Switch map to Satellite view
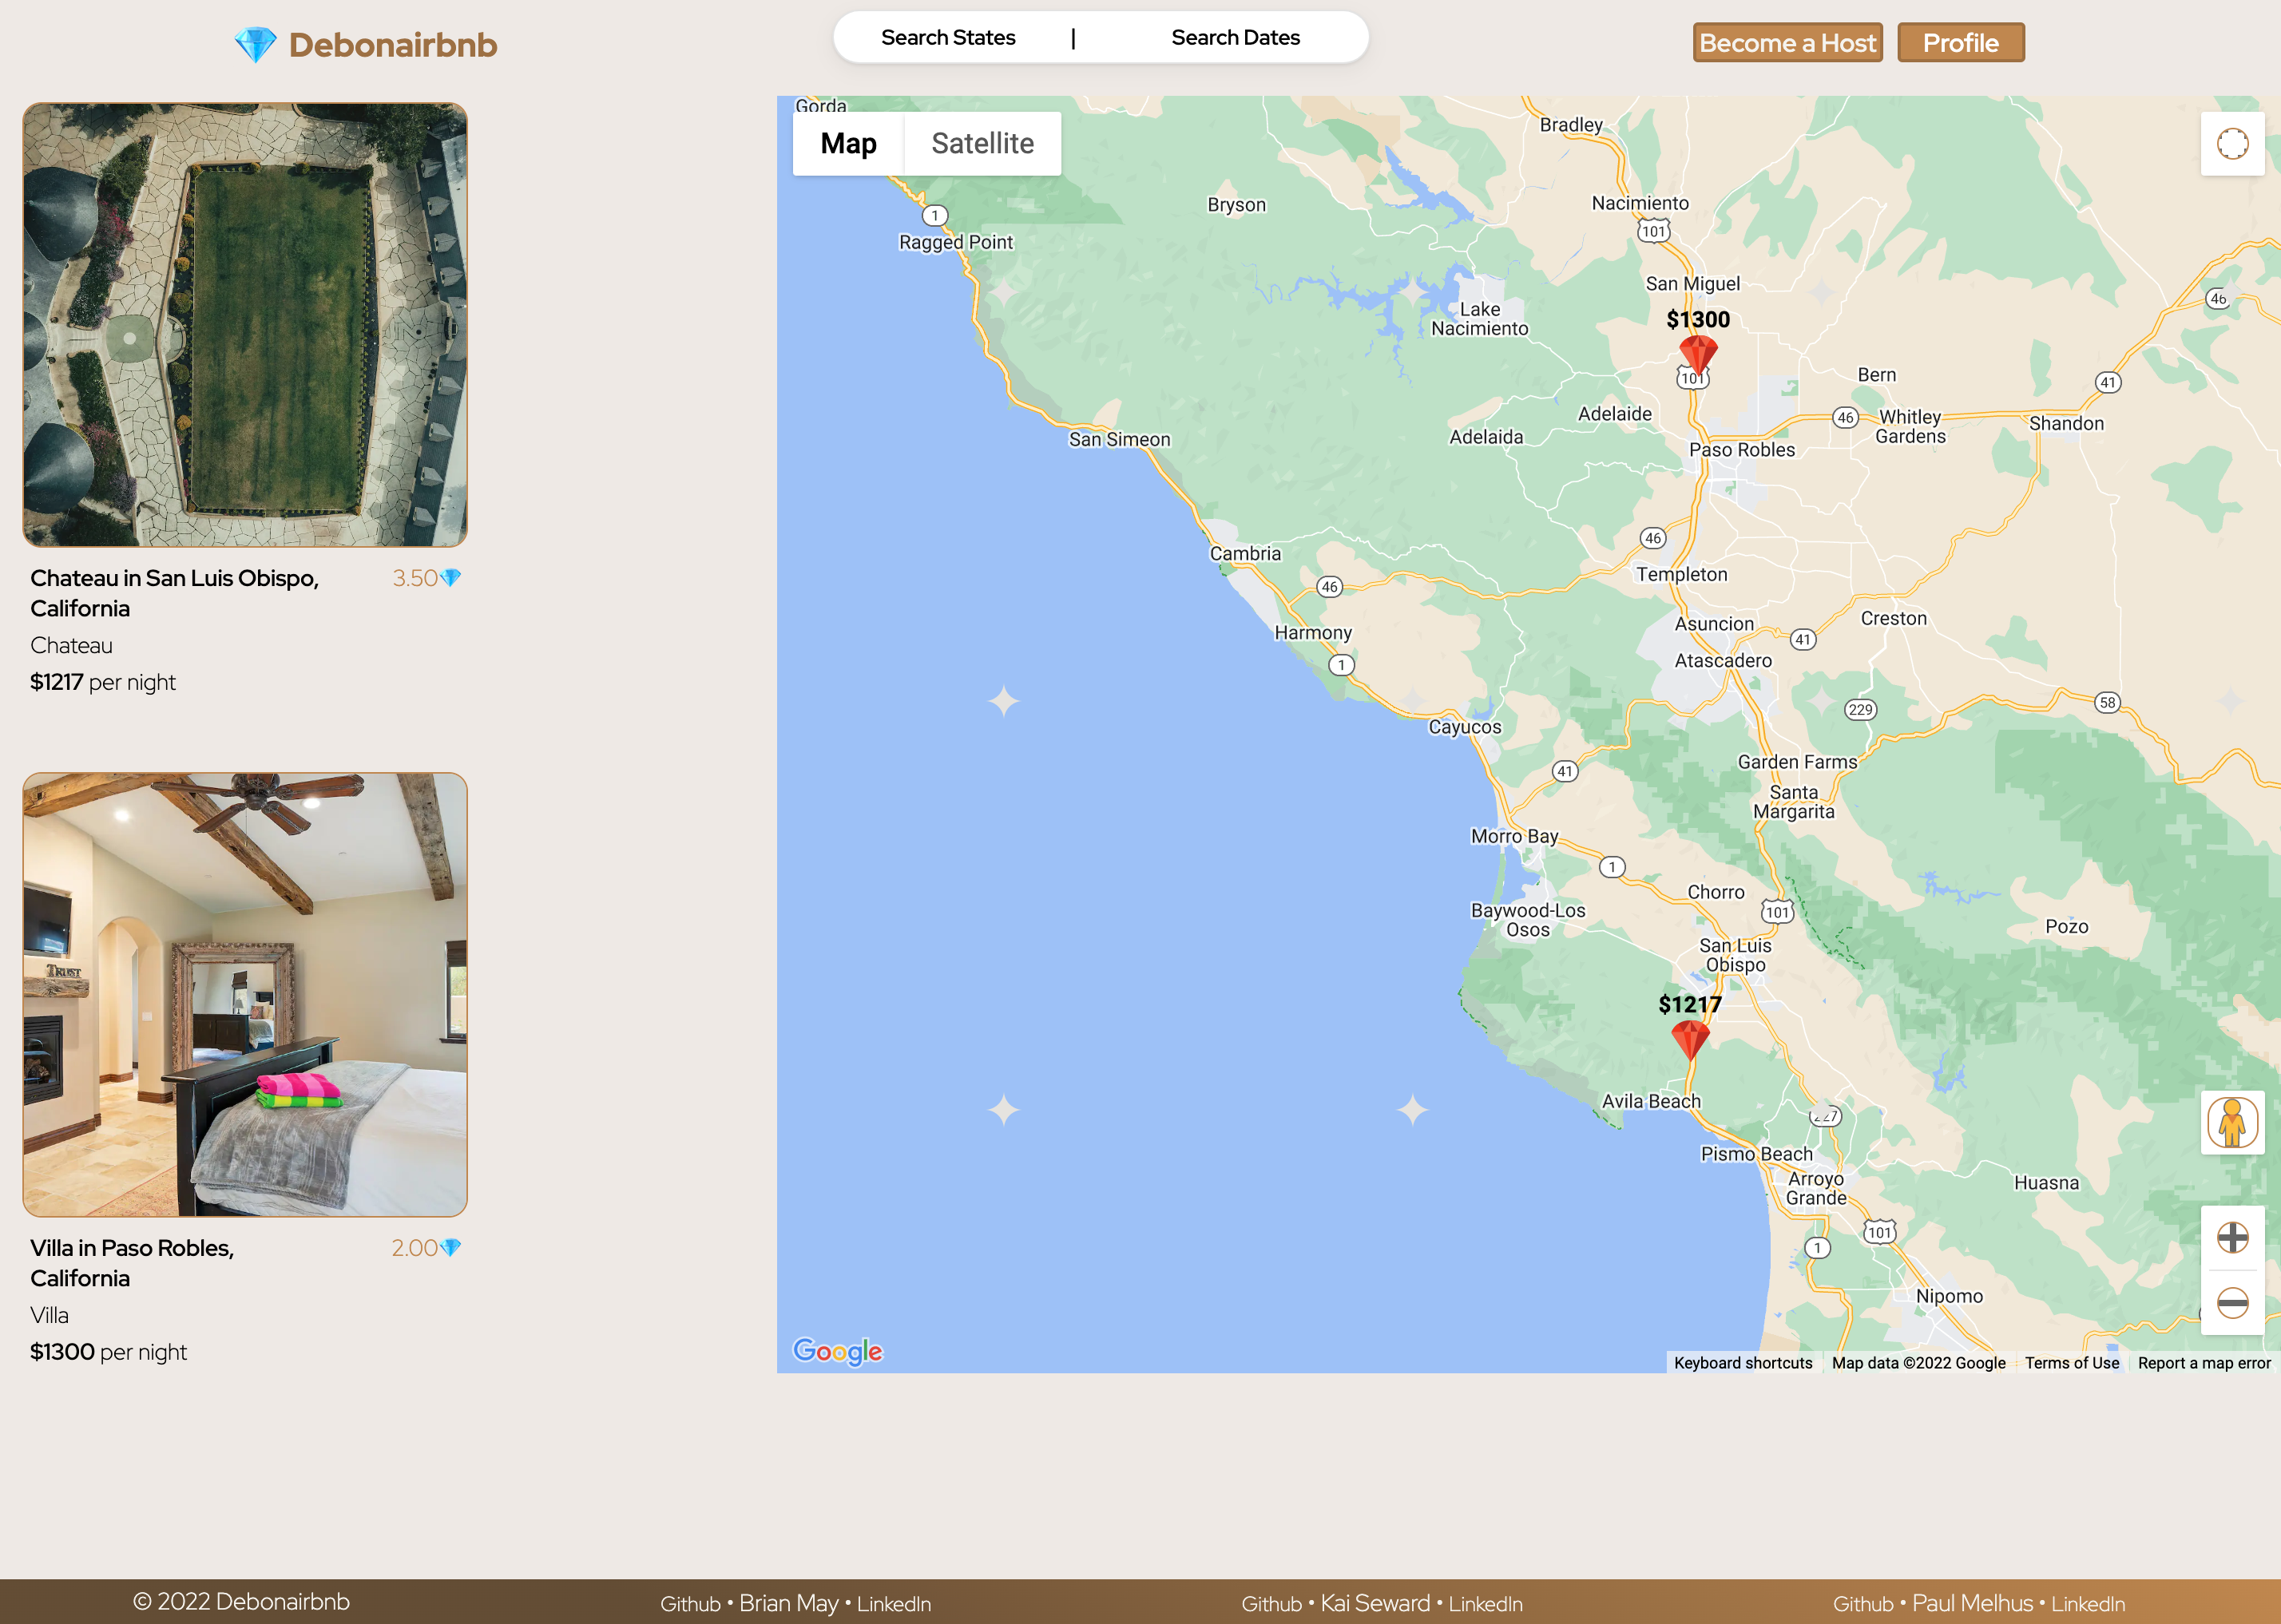This screenshot has width=2281, height=1624. coord(982,144)
